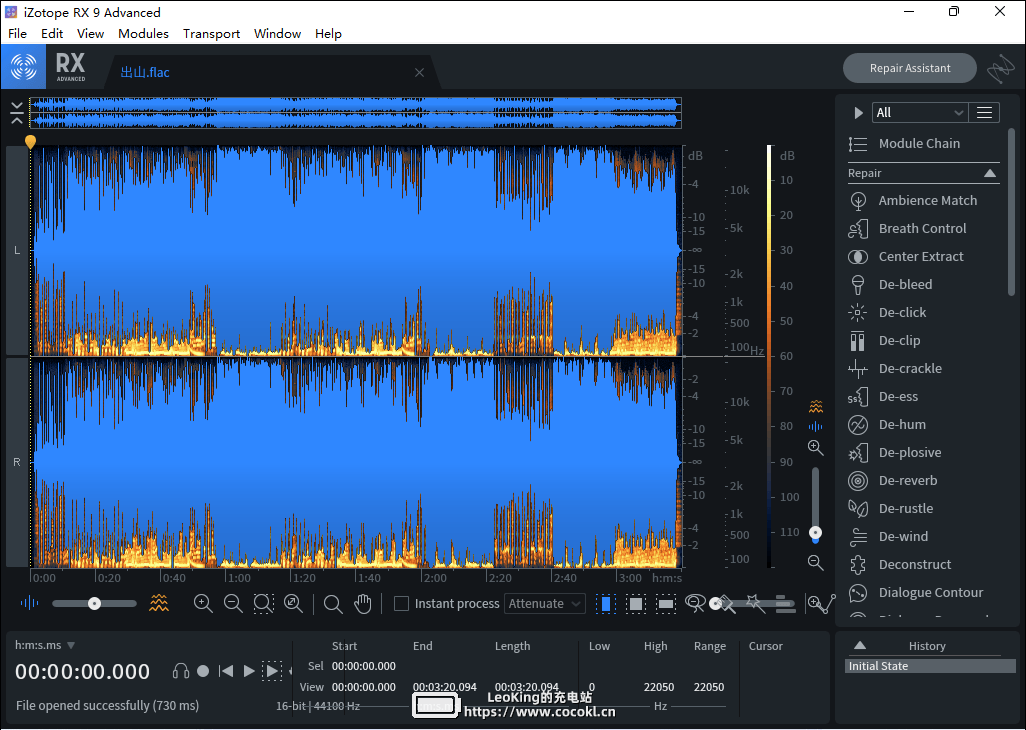This screenshot has height=730, width=1026.
Task: Open the De-plosive module
Action: 895,453
